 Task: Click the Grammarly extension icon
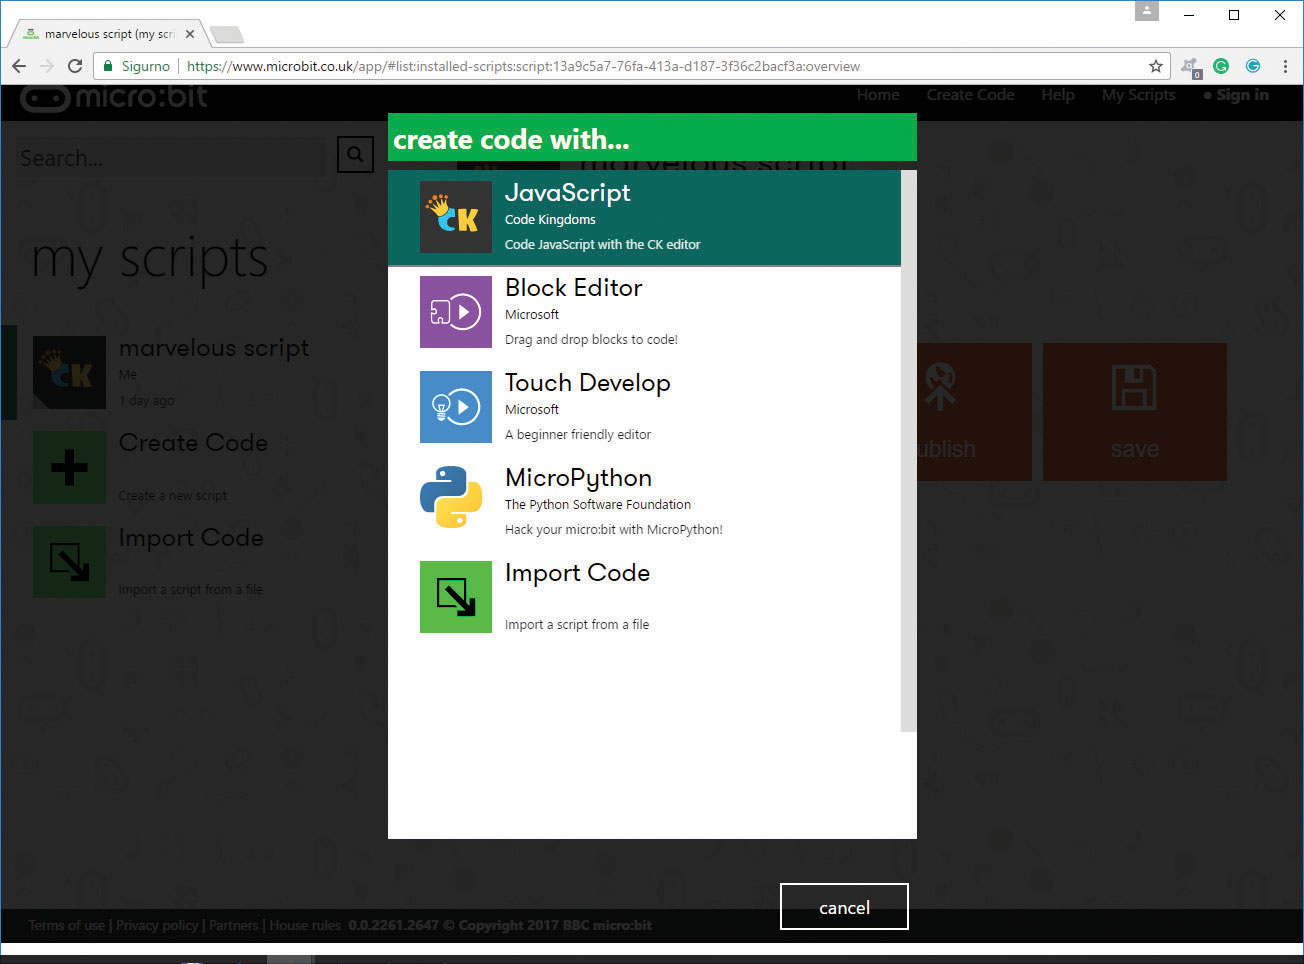[x=1221, y=66]
